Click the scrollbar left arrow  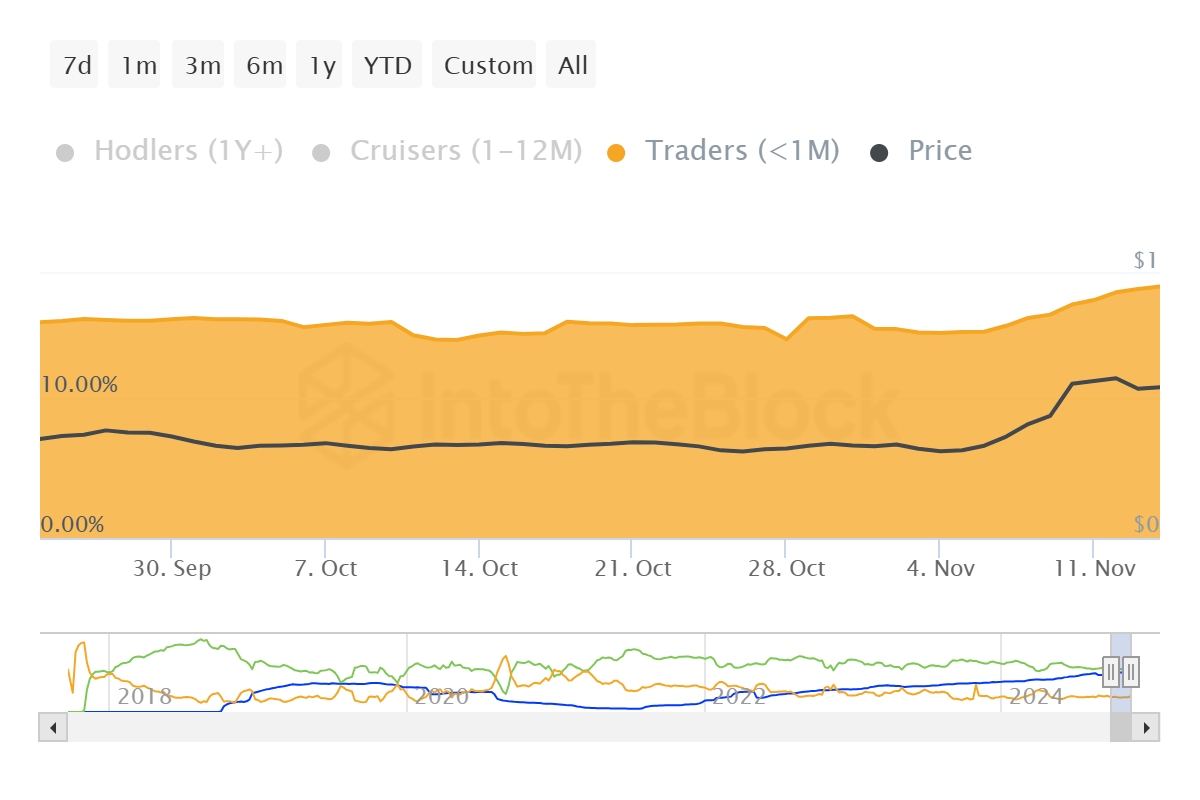pos(51,727)
